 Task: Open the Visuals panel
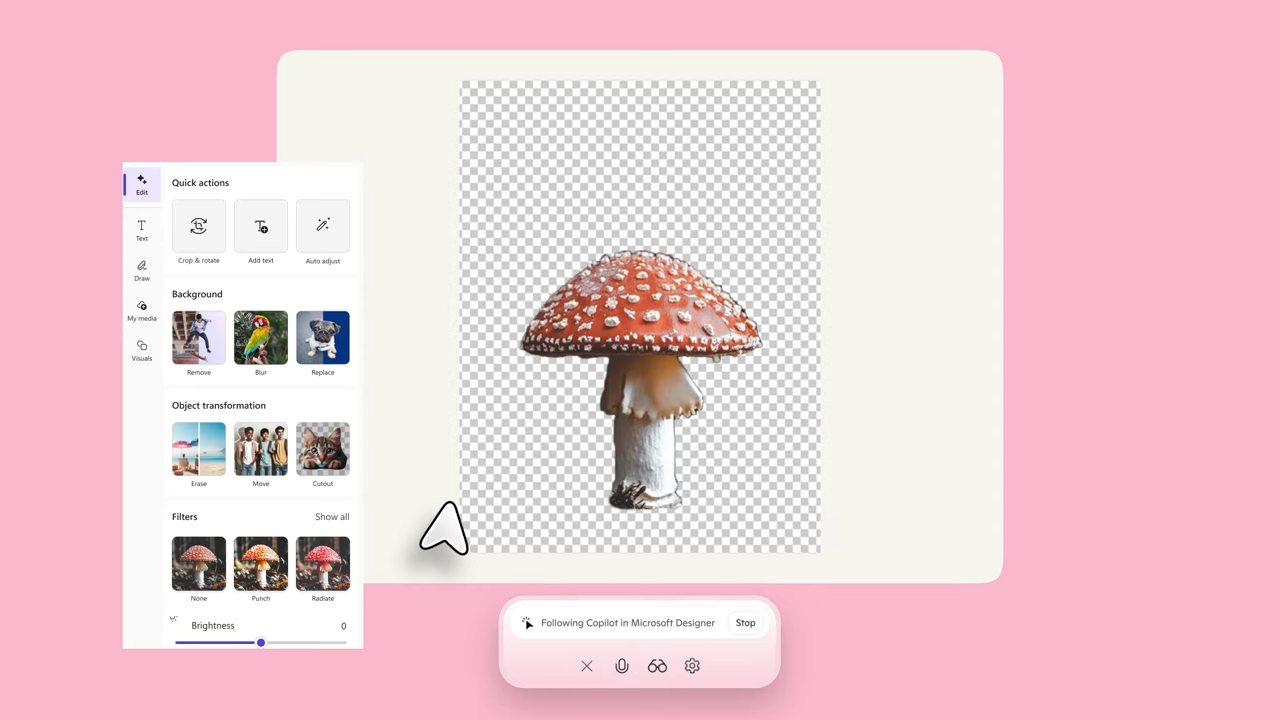point(142,350)
